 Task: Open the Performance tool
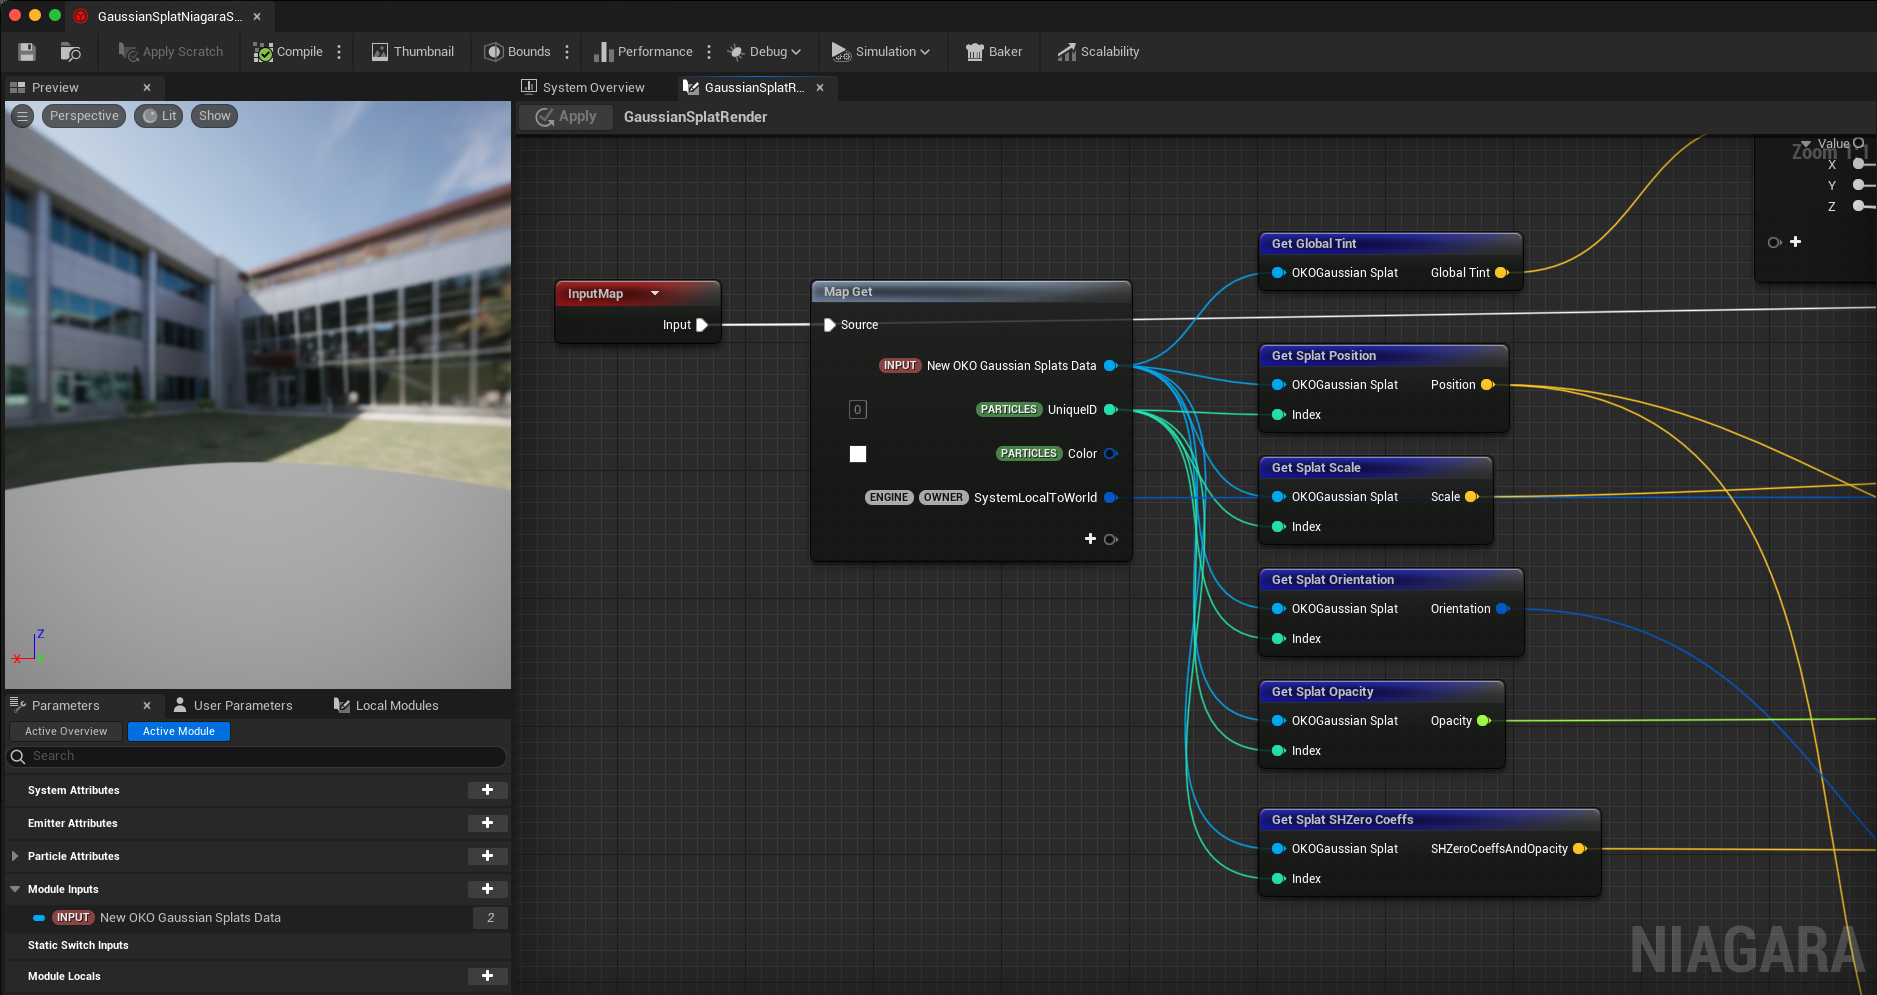(x=643, y=52)
